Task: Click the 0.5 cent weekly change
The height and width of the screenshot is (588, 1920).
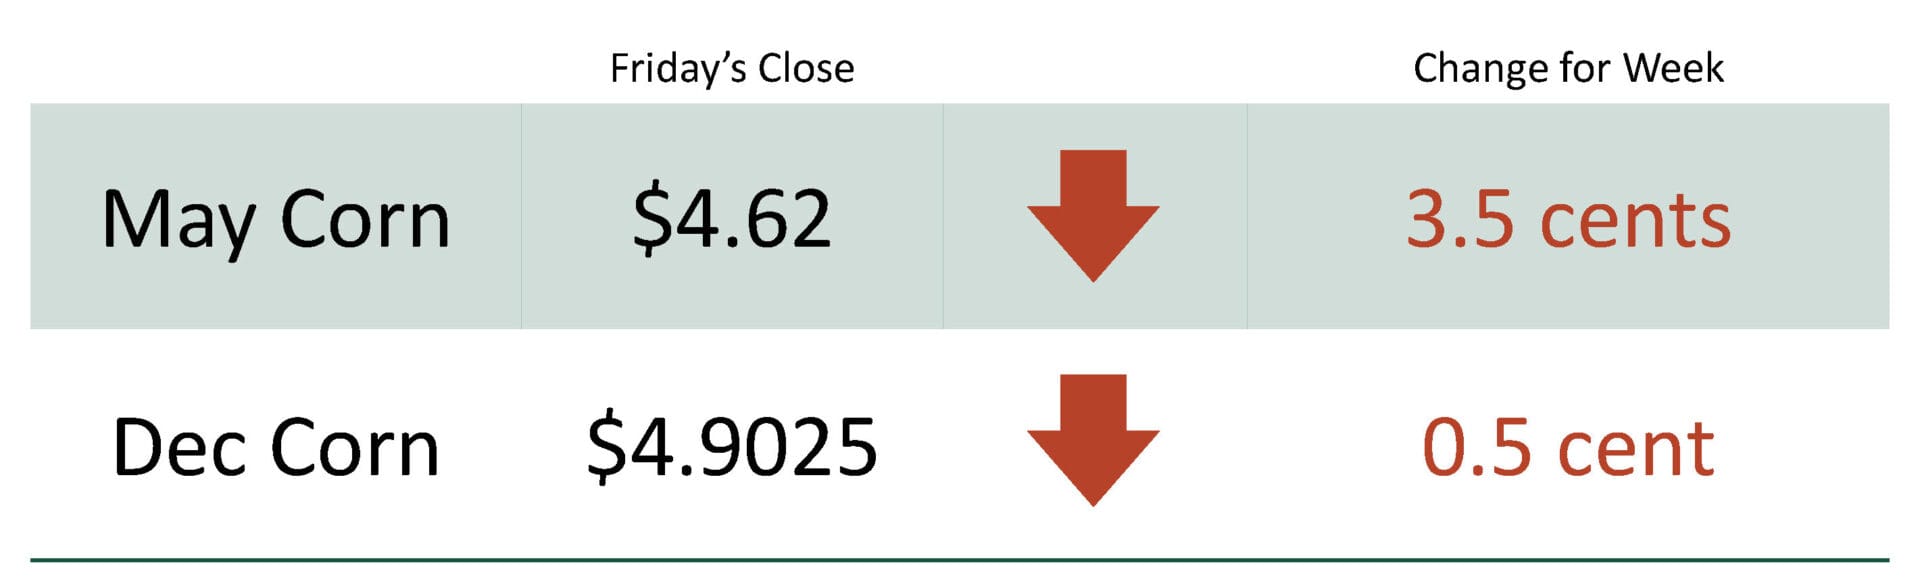Action: tap(1568, 446)
